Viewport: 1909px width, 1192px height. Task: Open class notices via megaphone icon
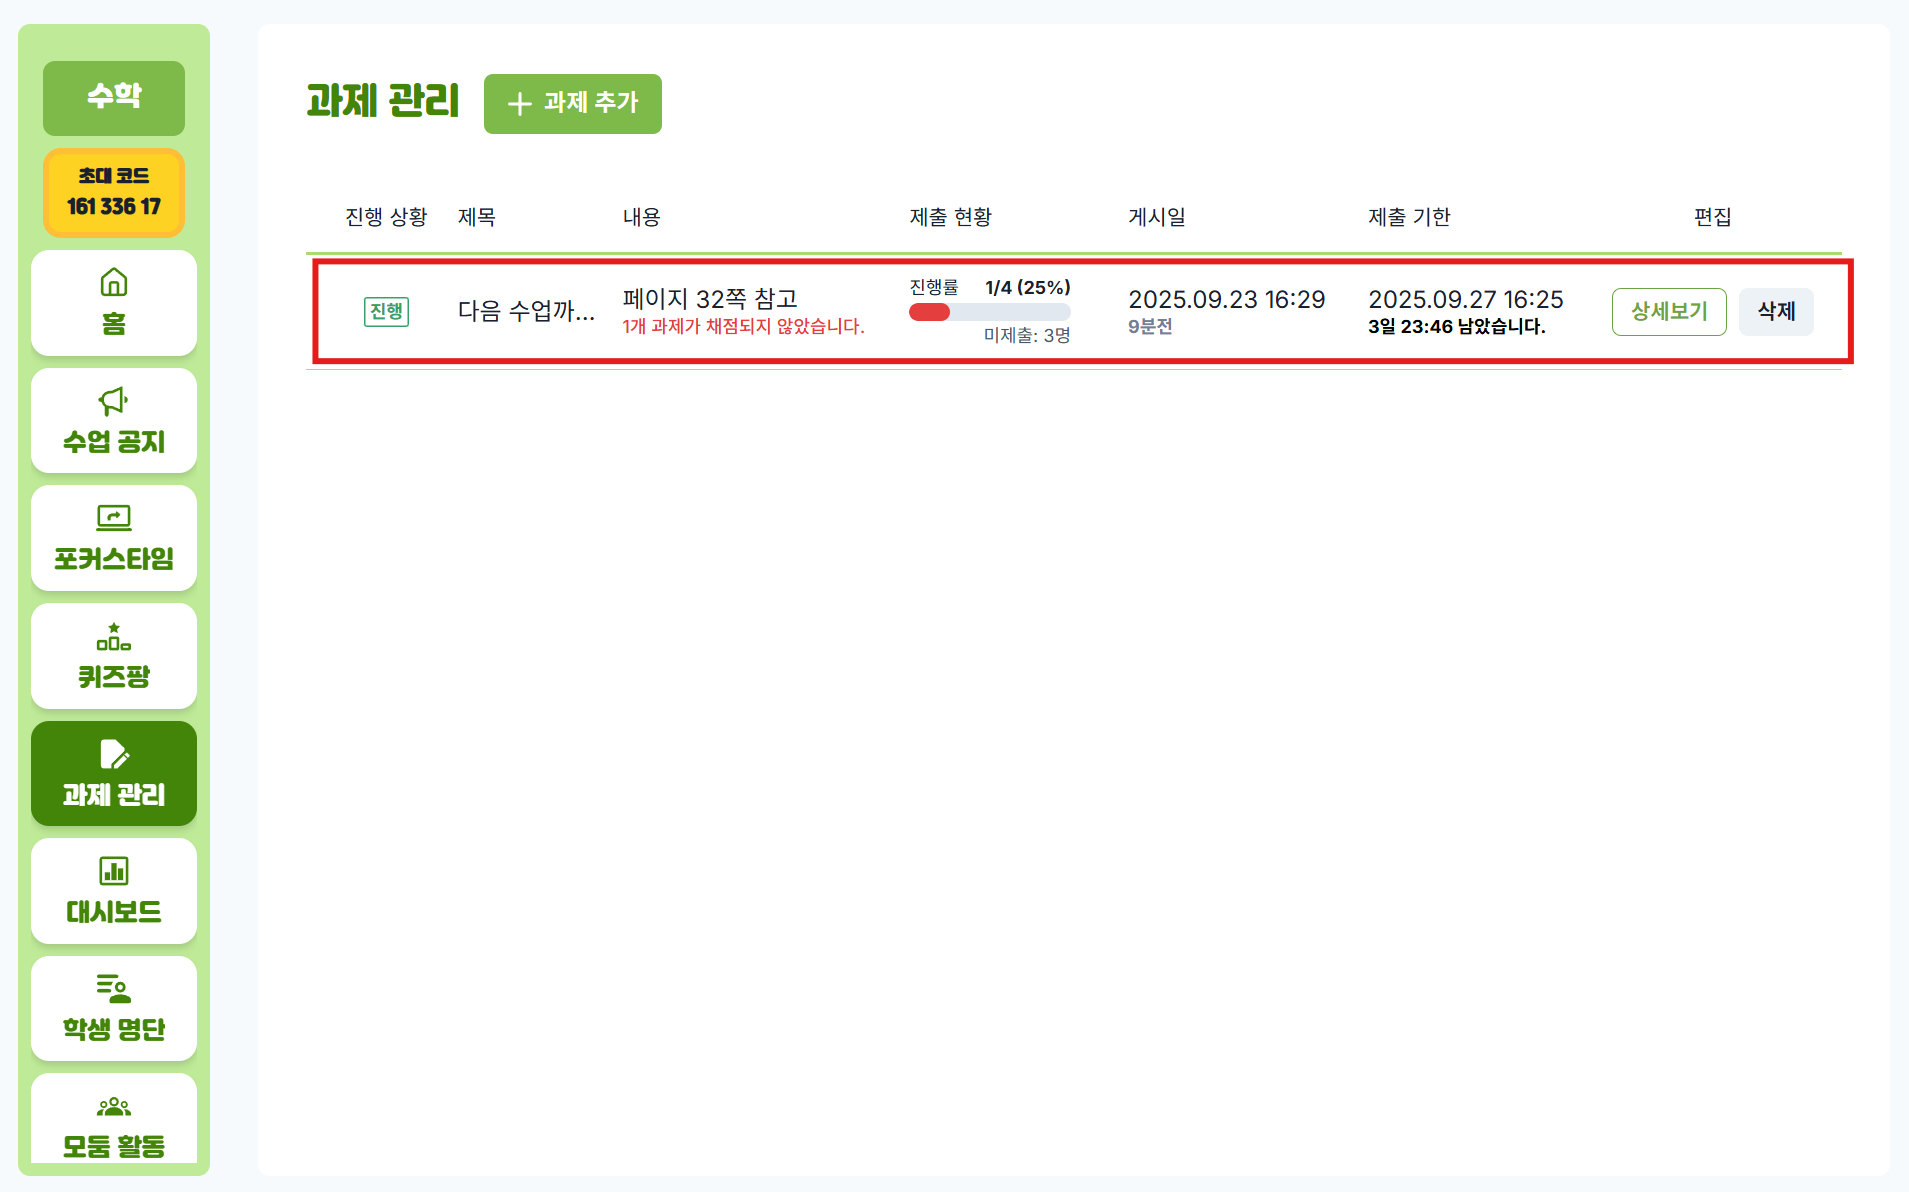pos(114,401)
